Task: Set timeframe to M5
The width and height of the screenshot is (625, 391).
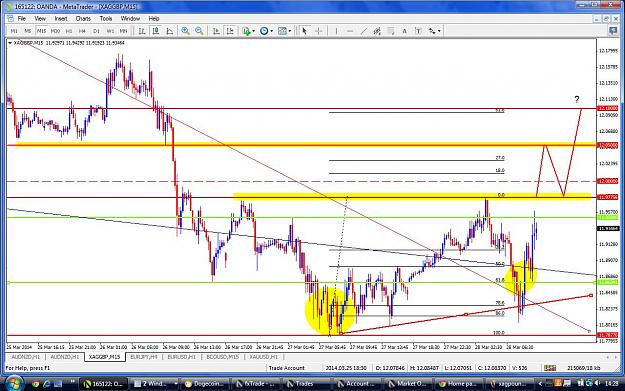Action: [x=28, y=31]
